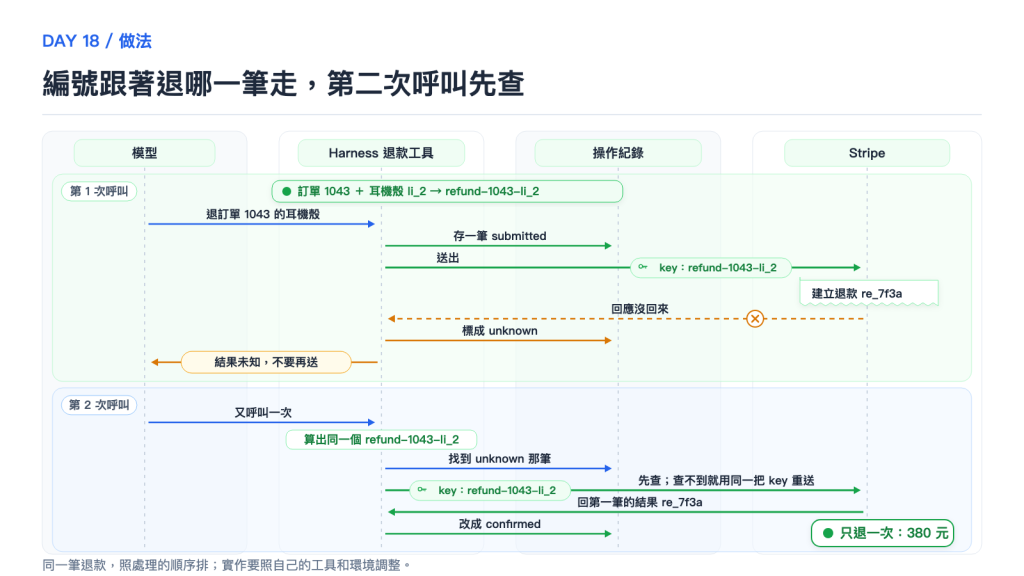This screenshot has width=1024, height=576.
Task: Click the 又呼叫一次 message label
Action: pyautogui.click(x=263, y=413)
